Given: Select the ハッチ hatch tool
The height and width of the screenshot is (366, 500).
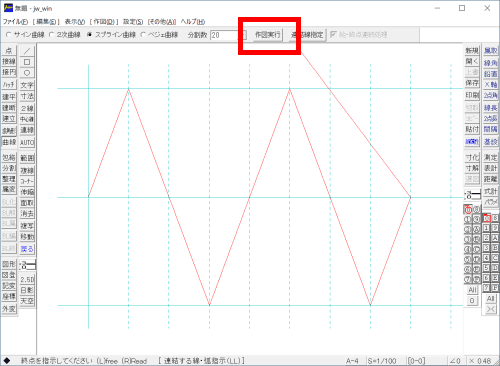Looking at the screenshot, I should [x=9, y=85].
